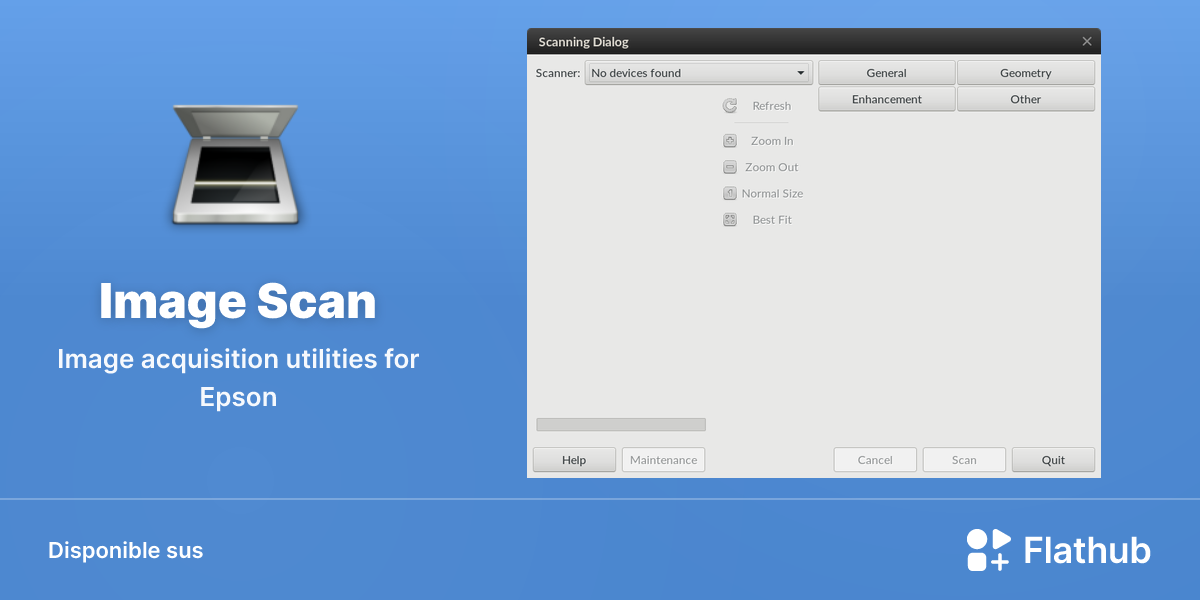Click the Scanning Dialog title text

584,42
